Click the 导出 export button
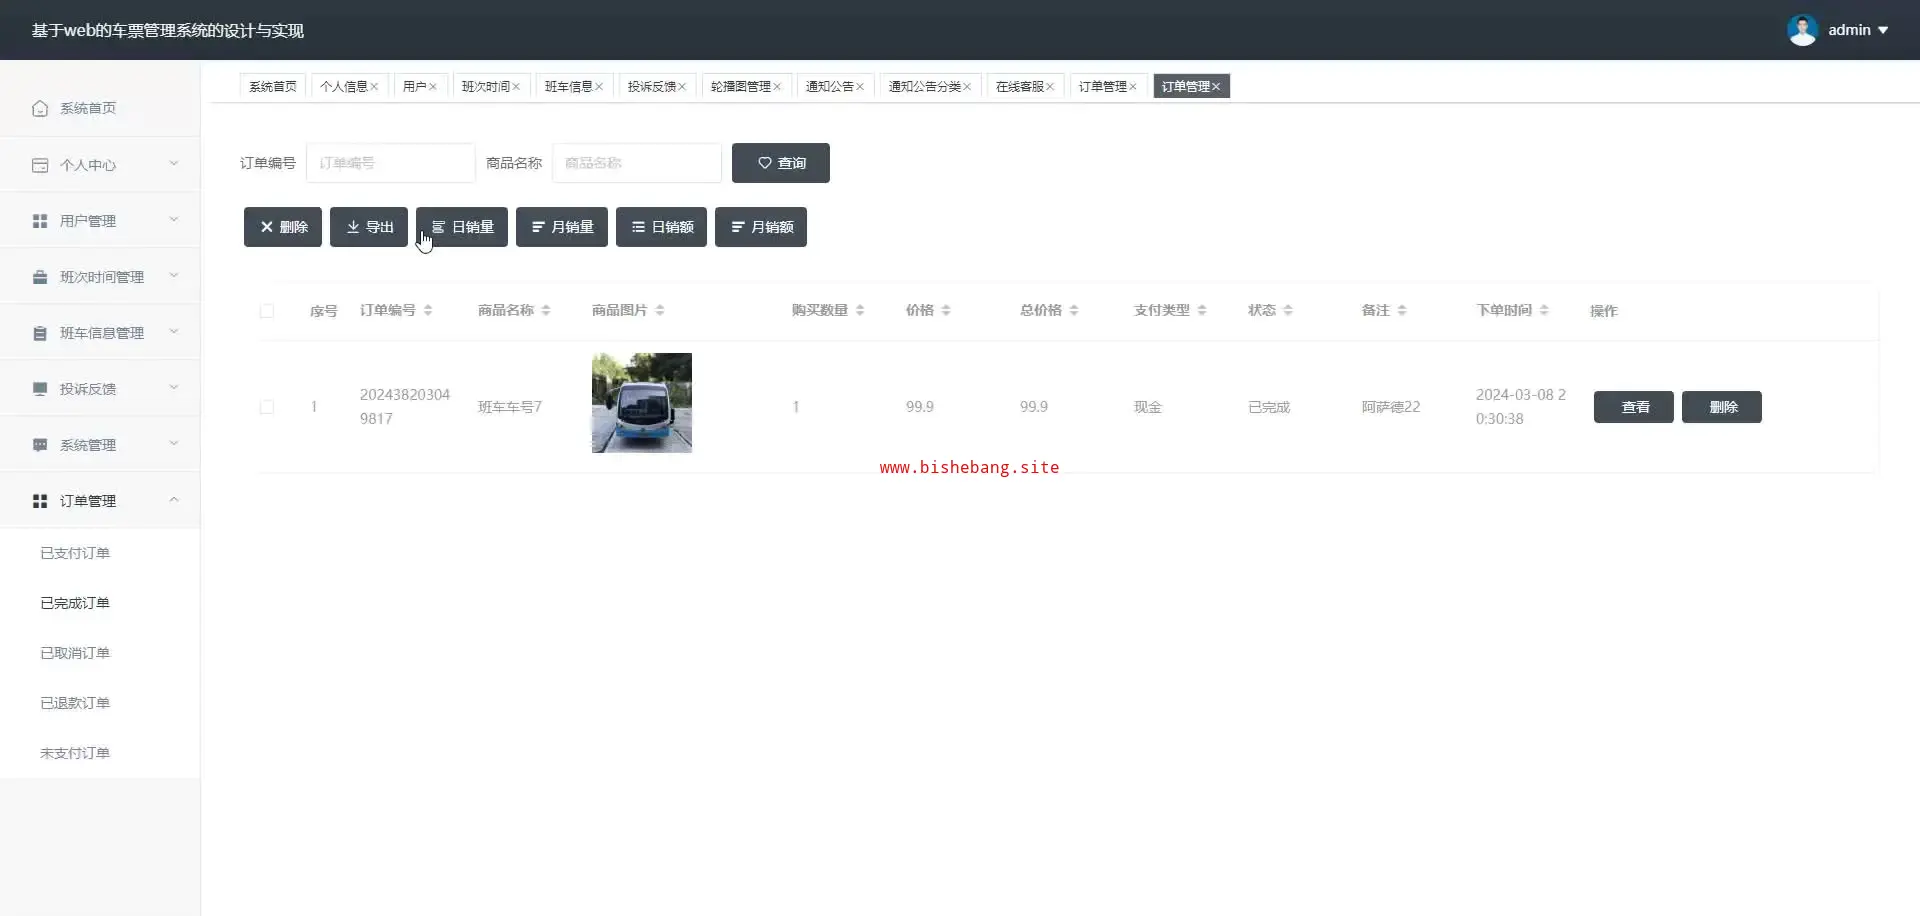 coord(369,227)
